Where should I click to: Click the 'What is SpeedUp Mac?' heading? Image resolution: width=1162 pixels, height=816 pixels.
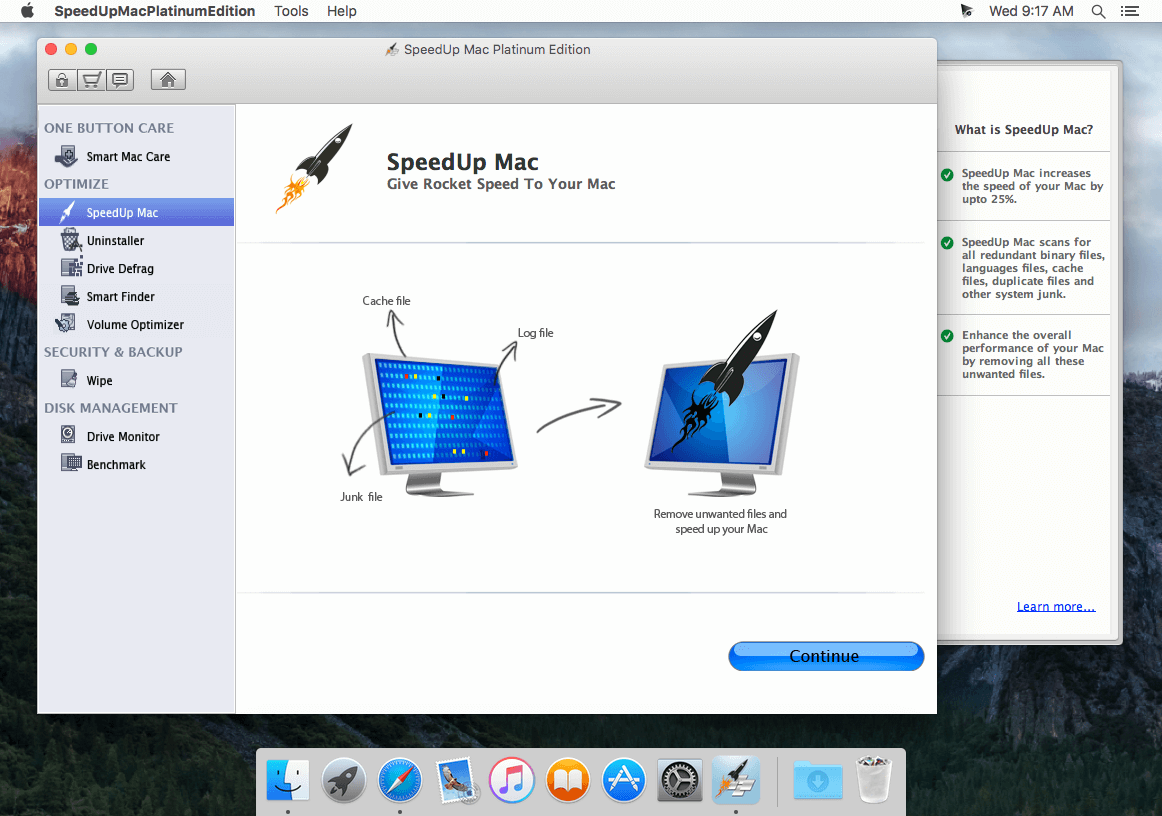click(x=1023, y=130)
